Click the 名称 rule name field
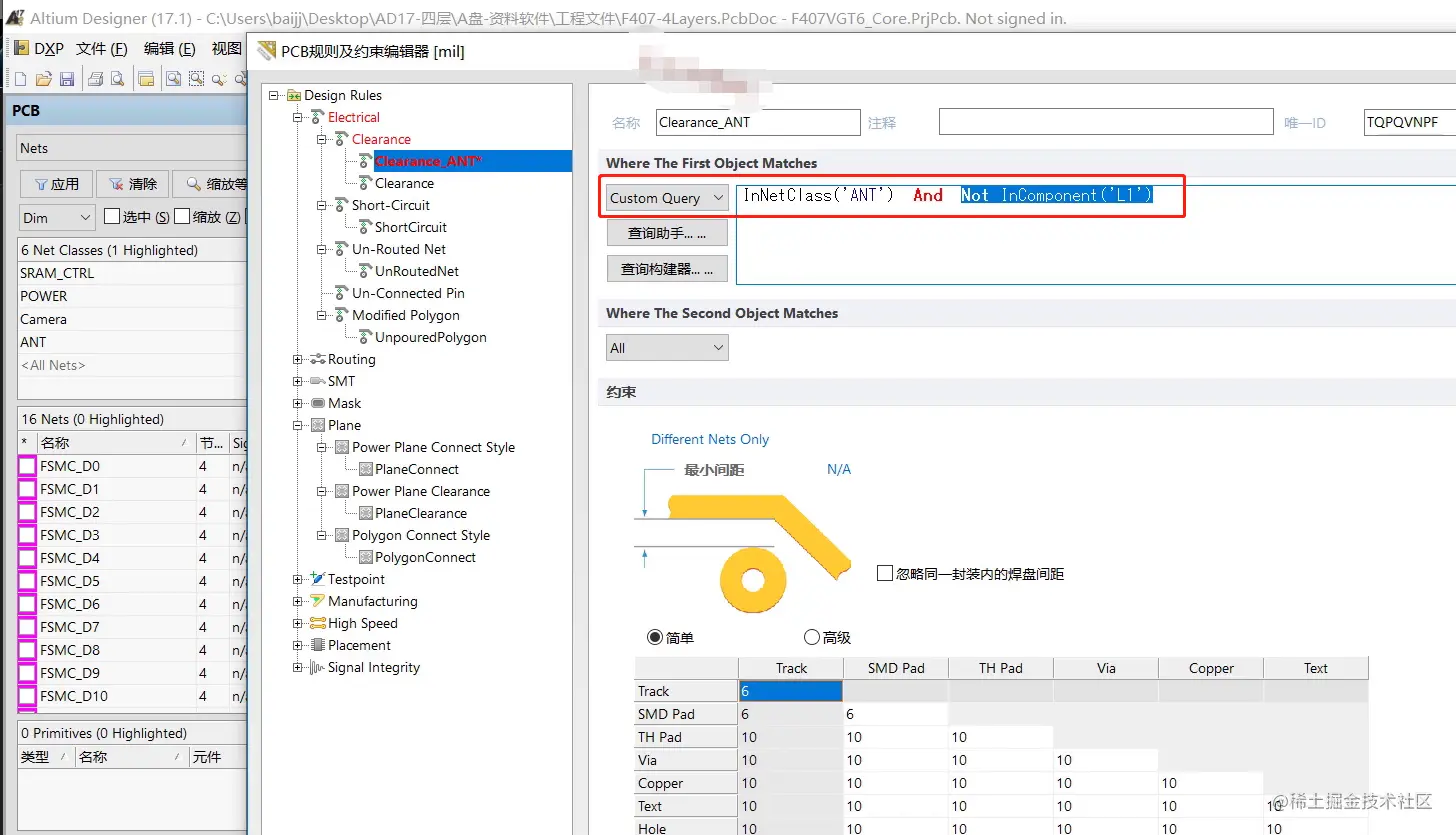The image size is (1456, 835). (758, 122)
